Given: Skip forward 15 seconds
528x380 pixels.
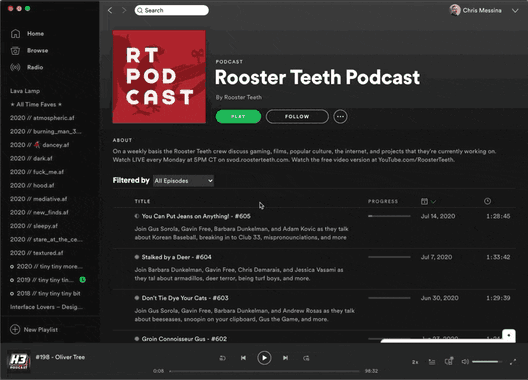Looking at the screenshot, I should pyautogui.click(x=306, y=358).
